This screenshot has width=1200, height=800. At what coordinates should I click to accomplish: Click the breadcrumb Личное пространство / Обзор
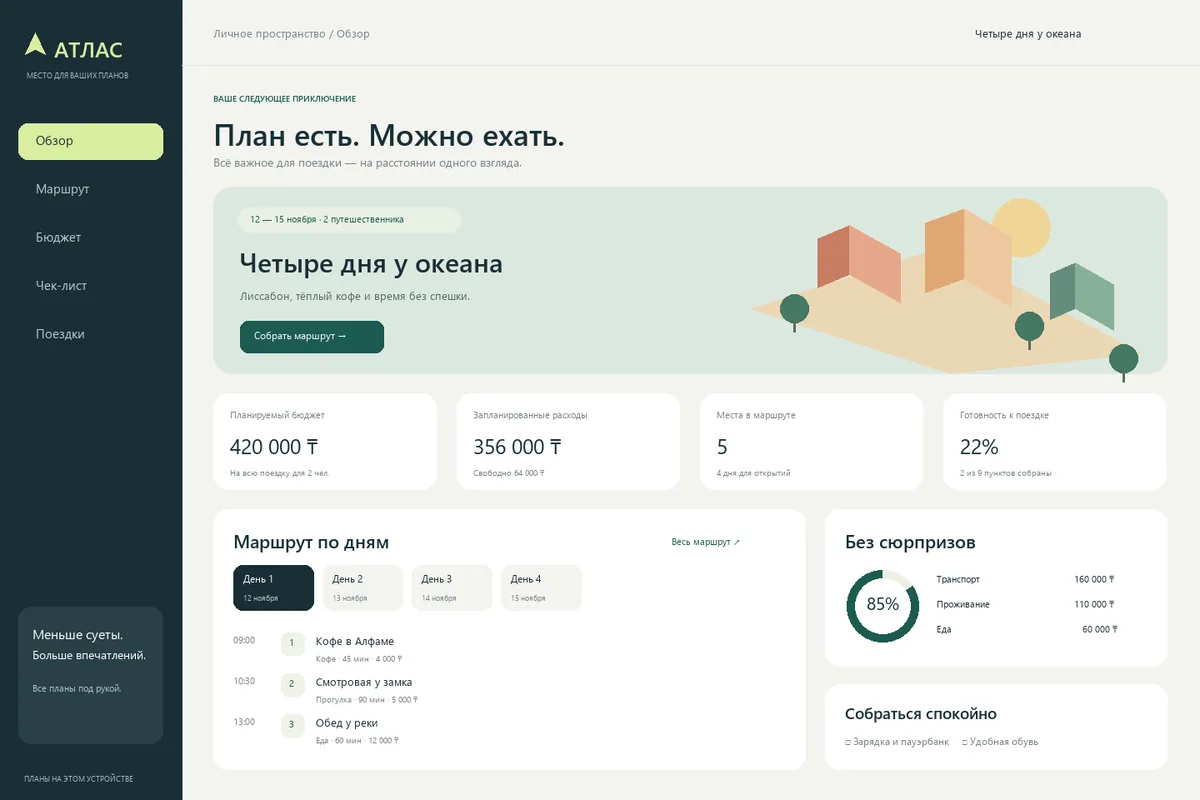coord(291,34)
